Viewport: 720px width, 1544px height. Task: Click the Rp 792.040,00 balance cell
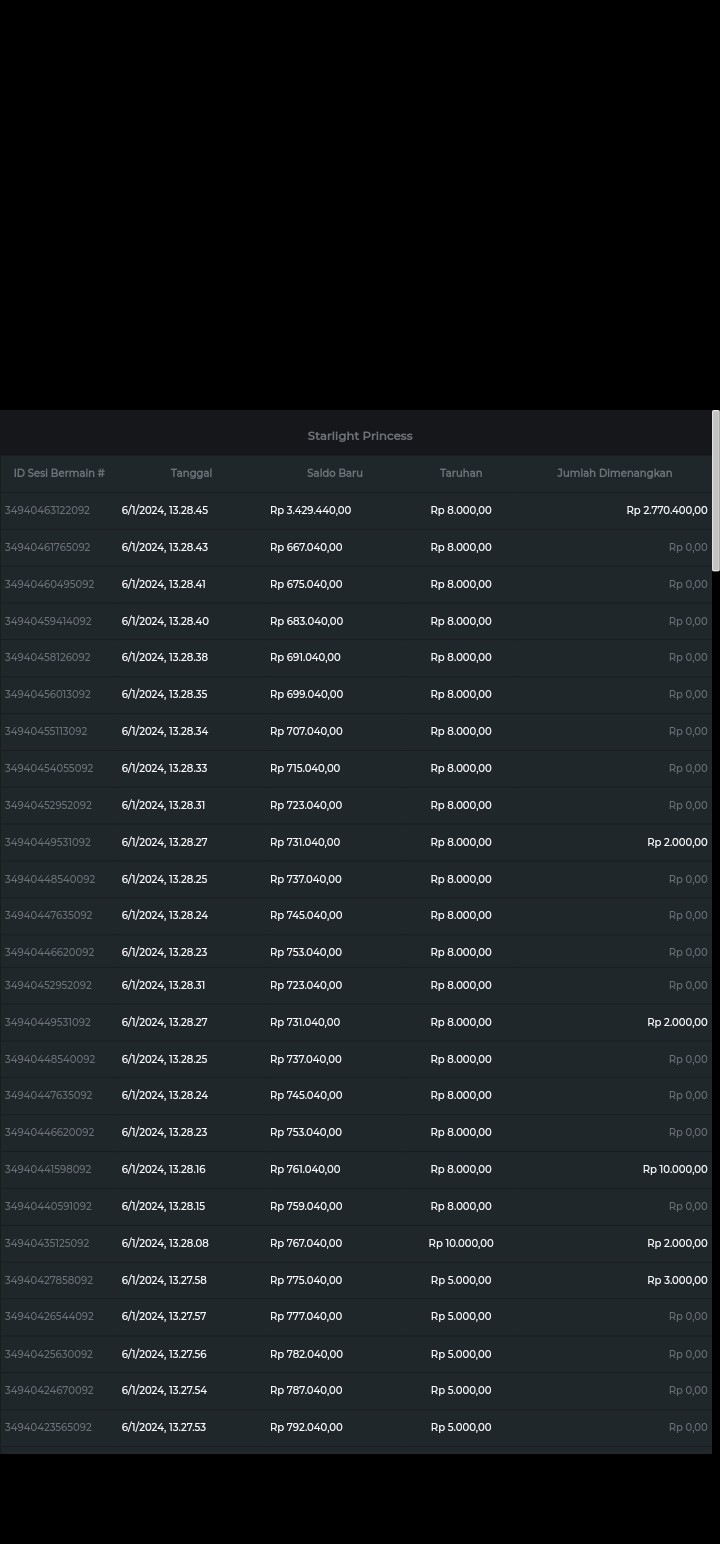pyautogui.click(x=306, y=1427)
